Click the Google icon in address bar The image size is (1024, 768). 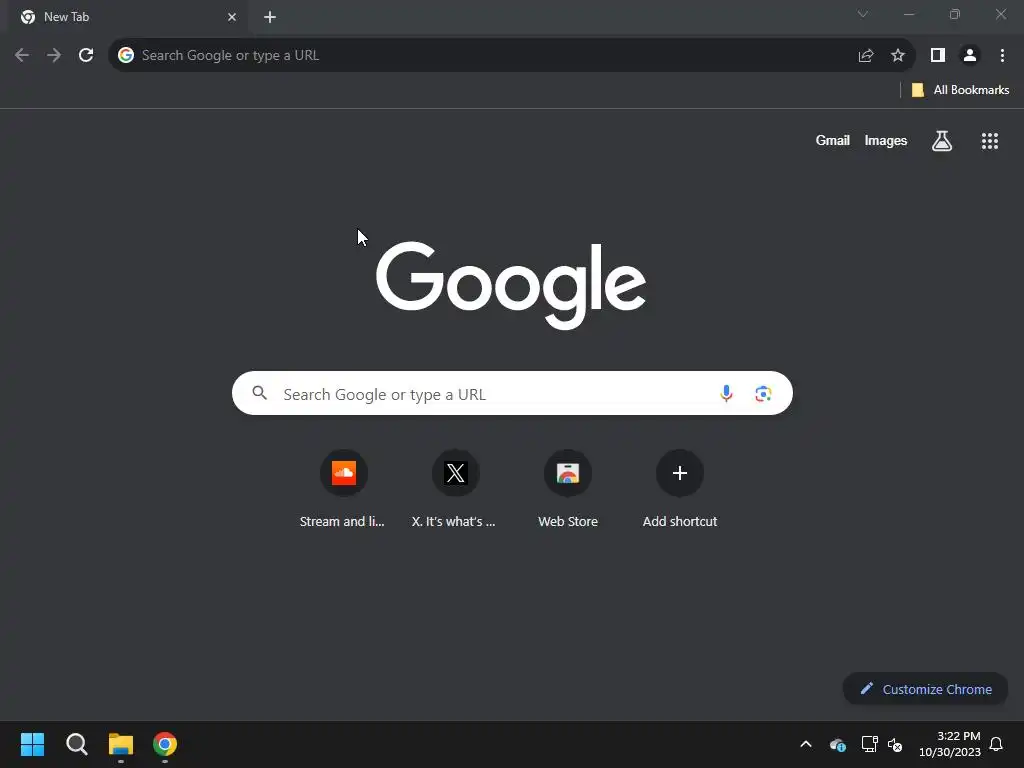coord(126,56)
